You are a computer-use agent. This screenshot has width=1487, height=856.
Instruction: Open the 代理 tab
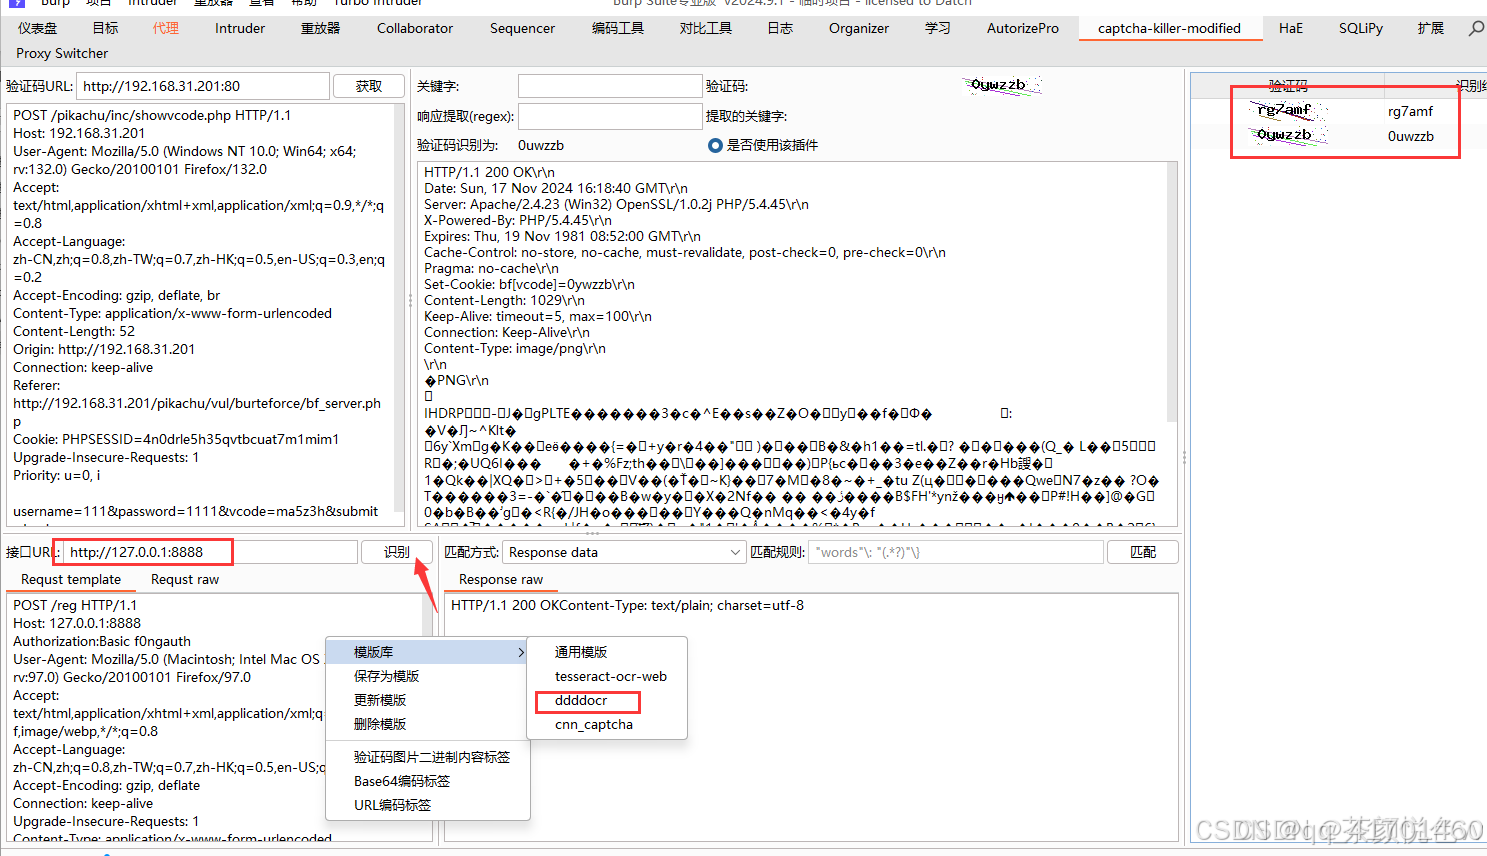tap(166, 28)
